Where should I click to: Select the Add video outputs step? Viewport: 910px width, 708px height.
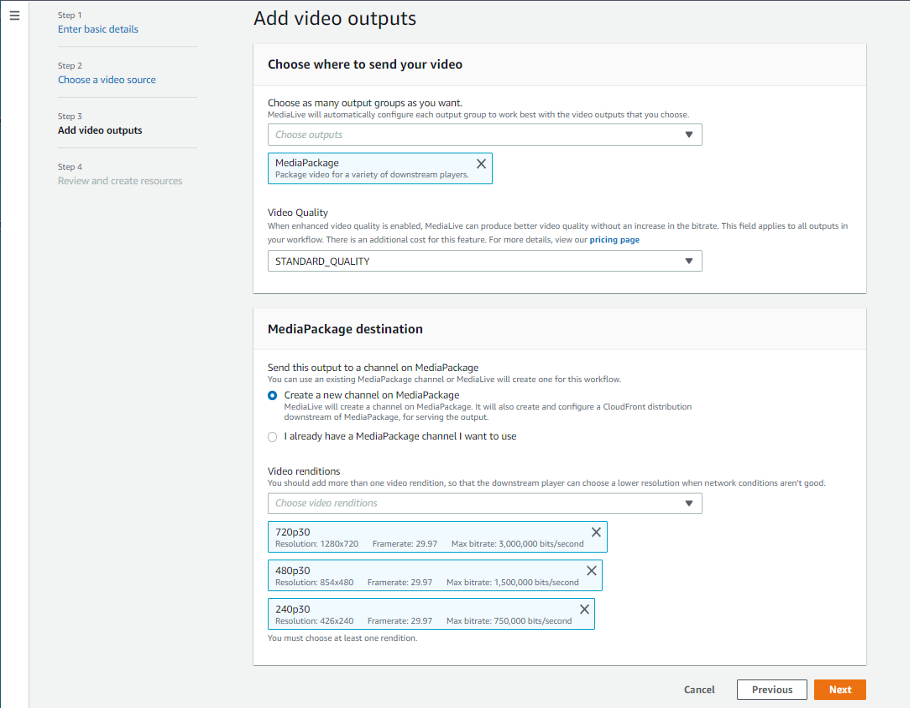pos(100,130)
